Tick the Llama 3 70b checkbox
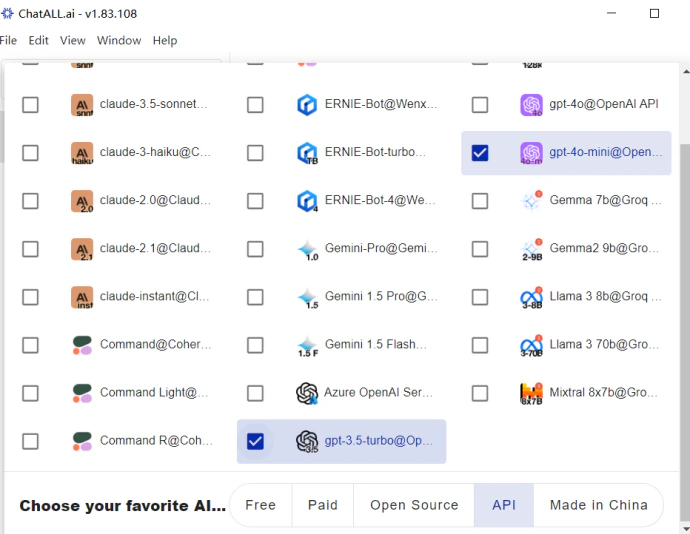 pos(480,345)
